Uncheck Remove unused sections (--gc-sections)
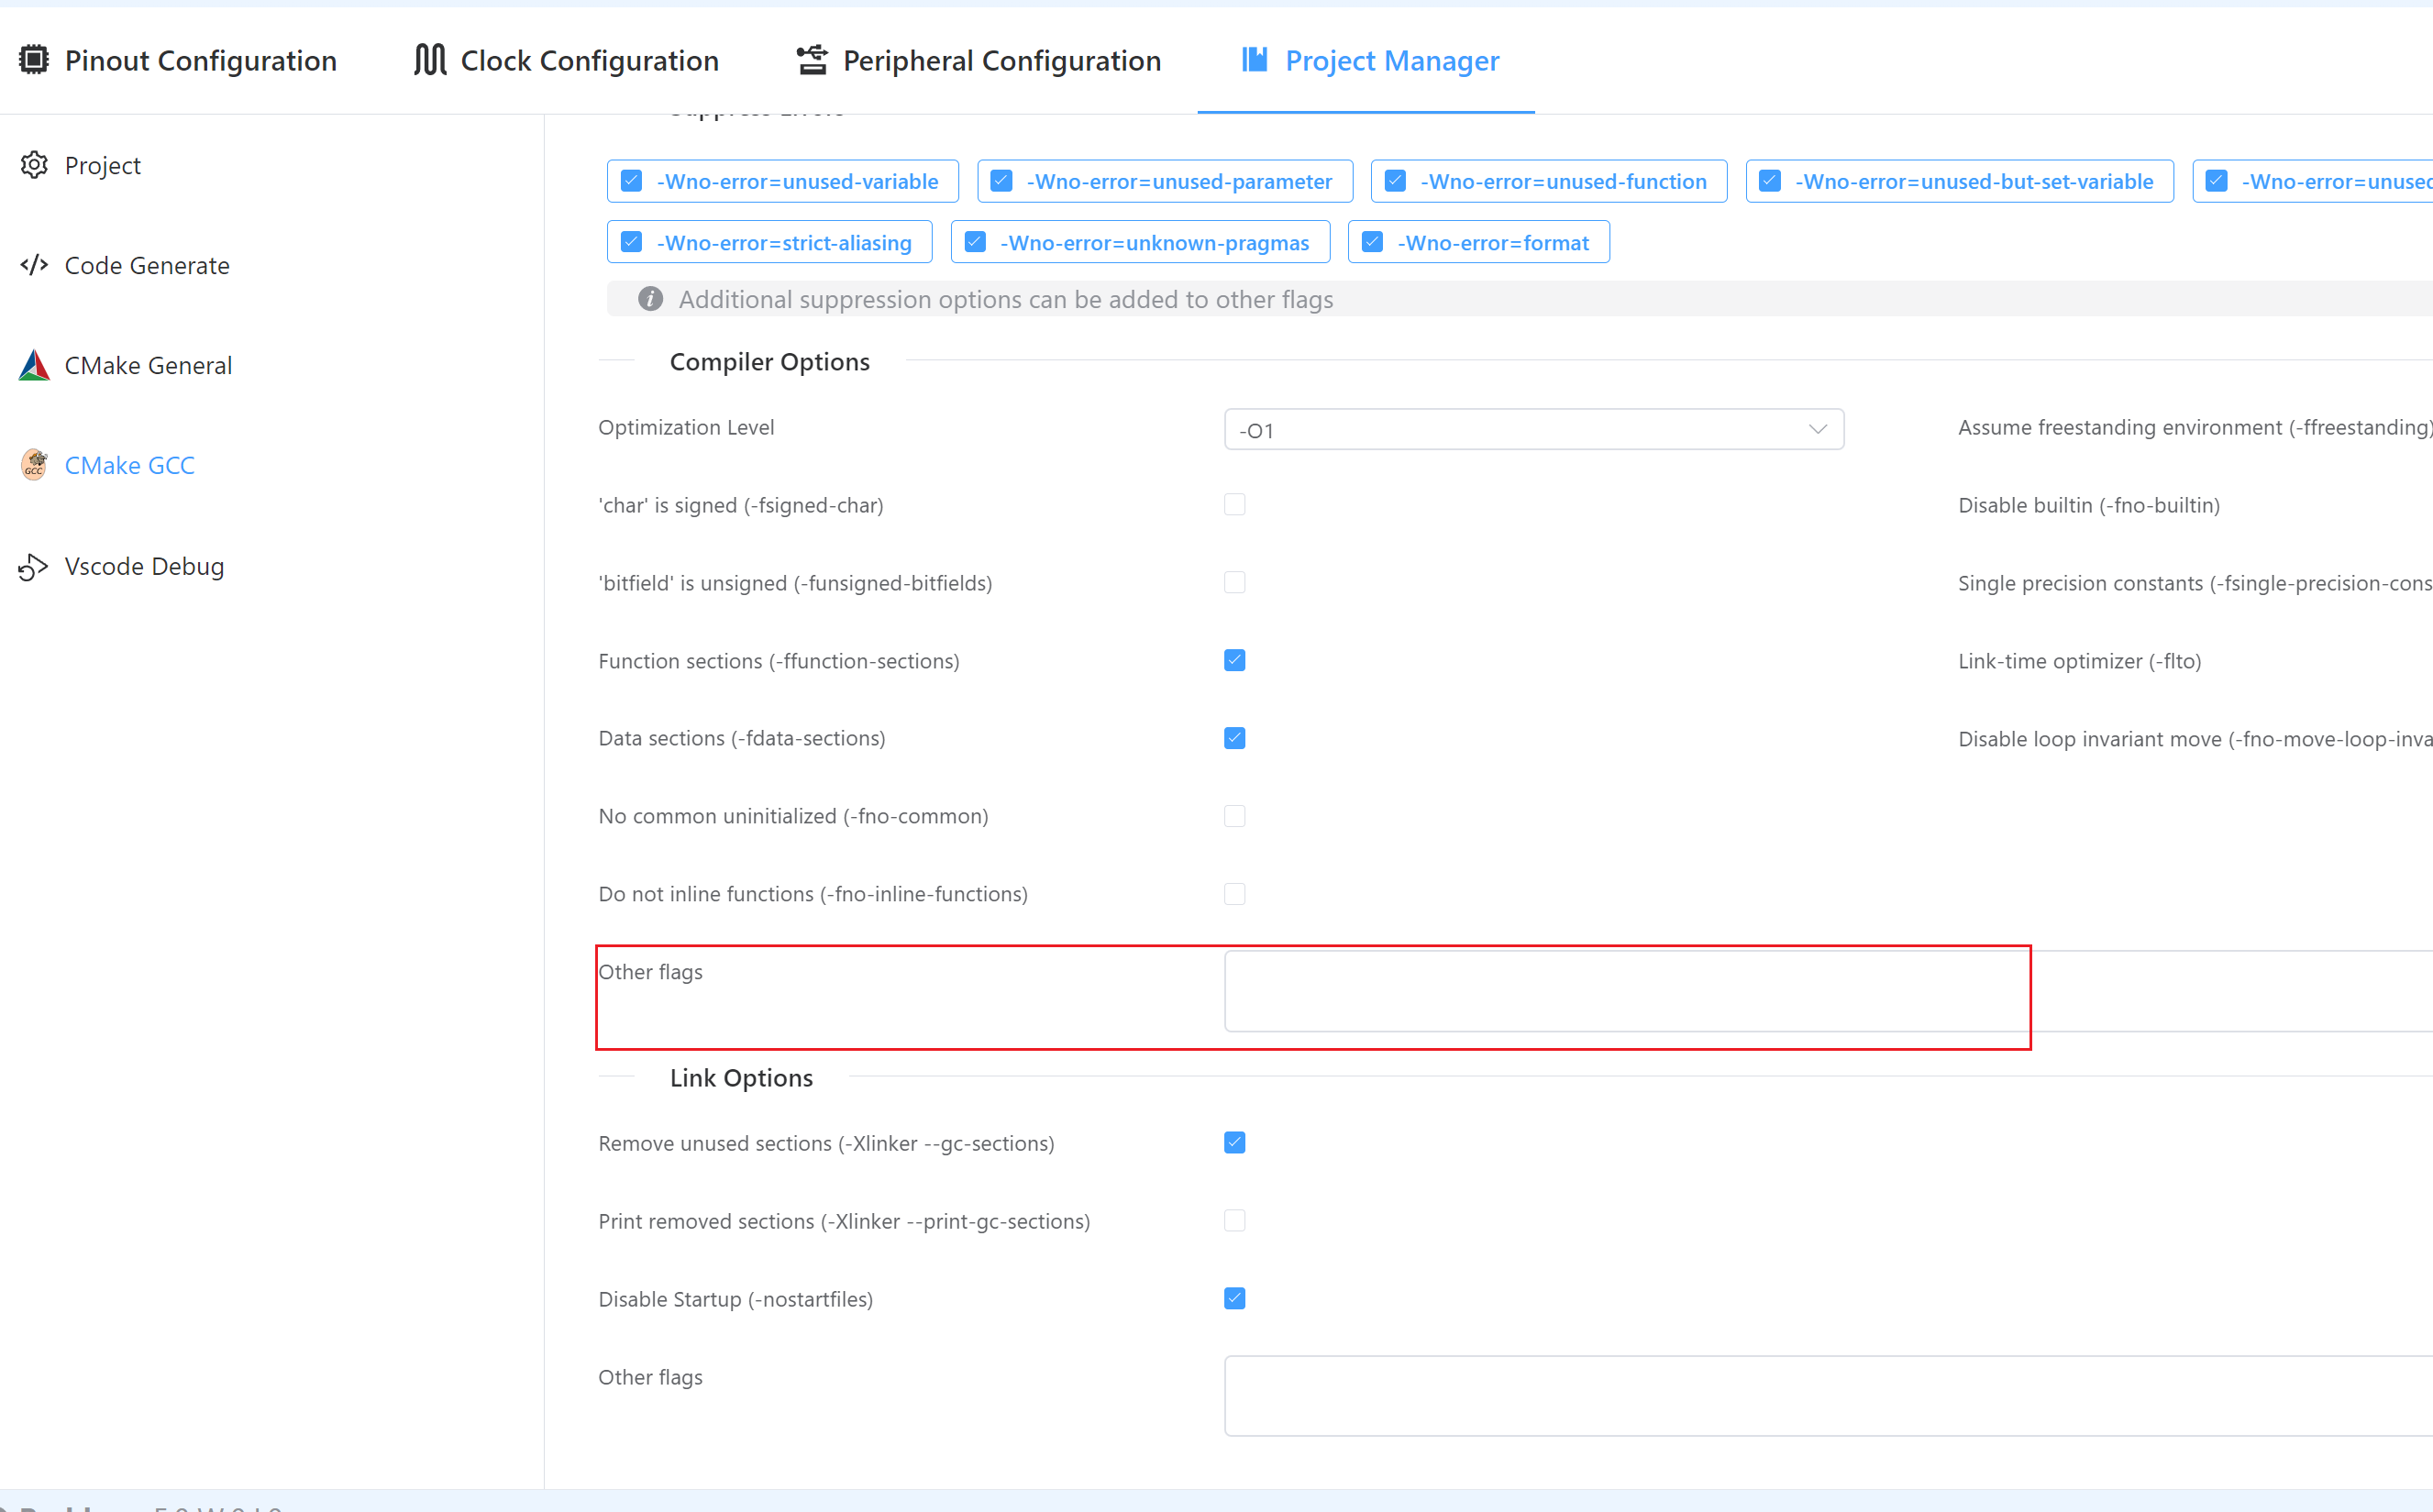 [1235, 1142]
